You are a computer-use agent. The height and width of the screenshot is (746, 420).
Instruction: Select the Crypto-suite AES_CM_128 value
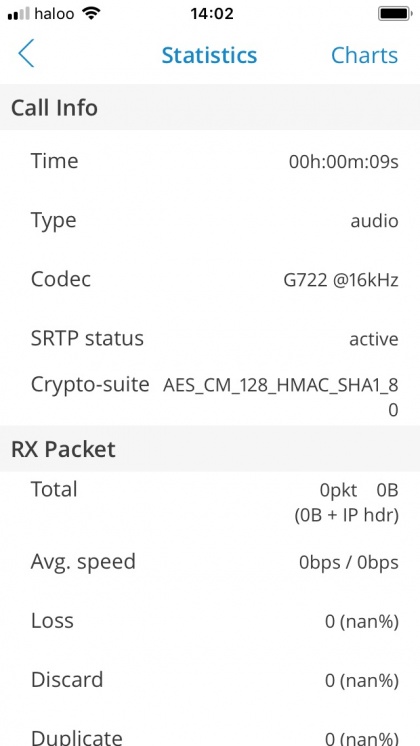(281, 396)
